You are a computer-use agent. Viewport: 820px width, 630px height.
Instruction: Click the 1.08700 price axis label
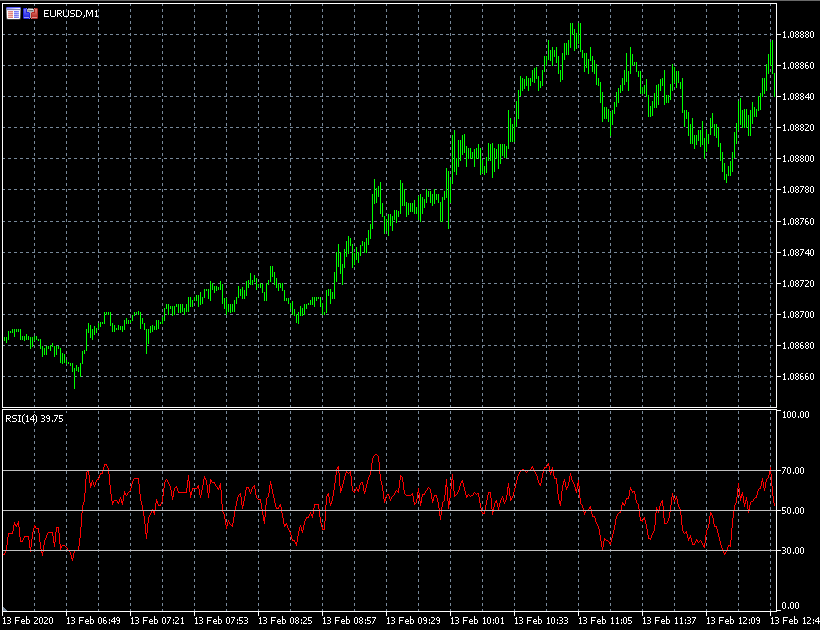pyautogui.click(x=798, y=315)
